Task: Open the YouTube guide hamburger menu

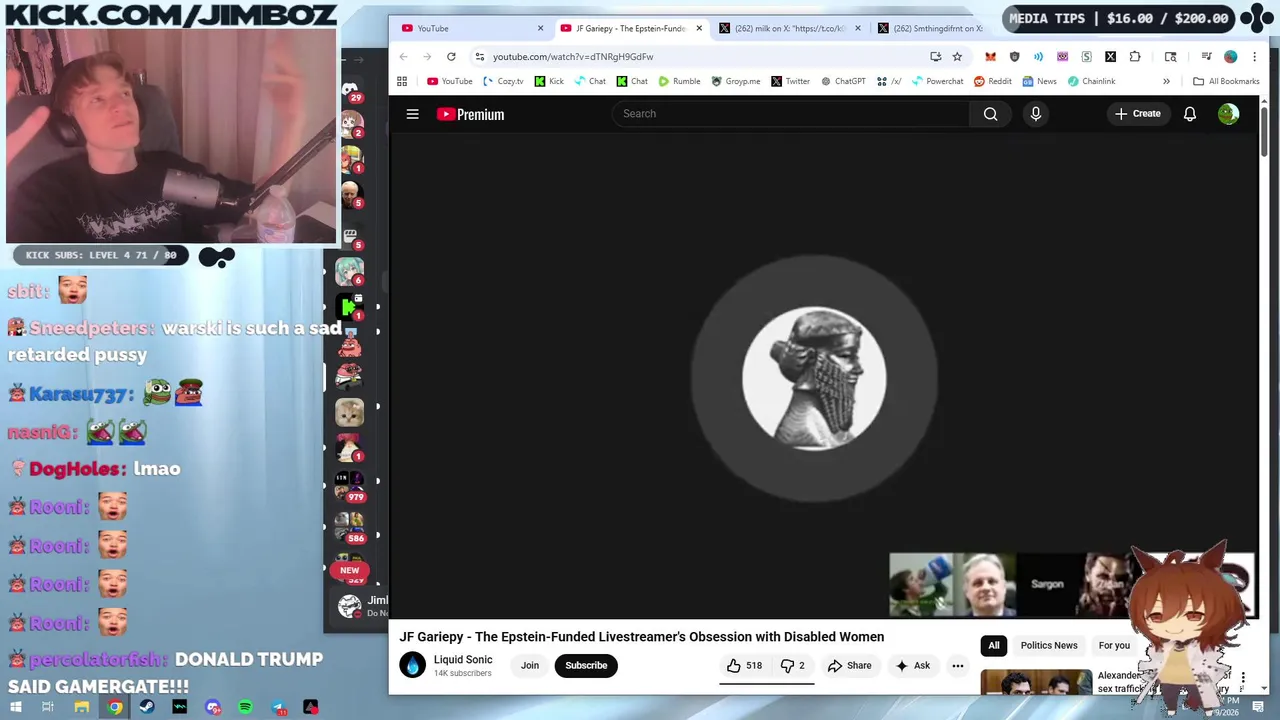Action: coord(412,114)
